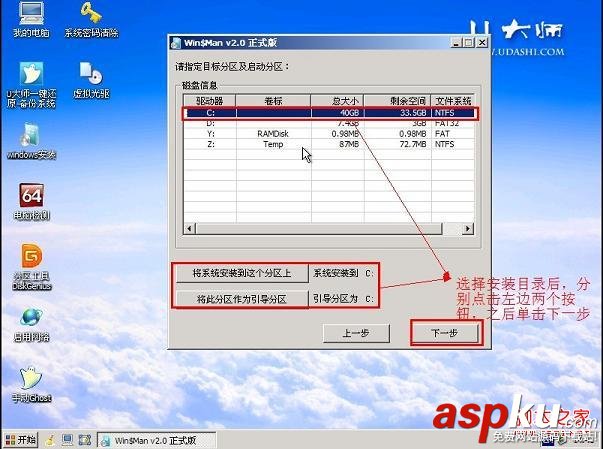This screenshot has height=449, width=603.
Task: Select the D: drive row
Action: coord(329,123)
